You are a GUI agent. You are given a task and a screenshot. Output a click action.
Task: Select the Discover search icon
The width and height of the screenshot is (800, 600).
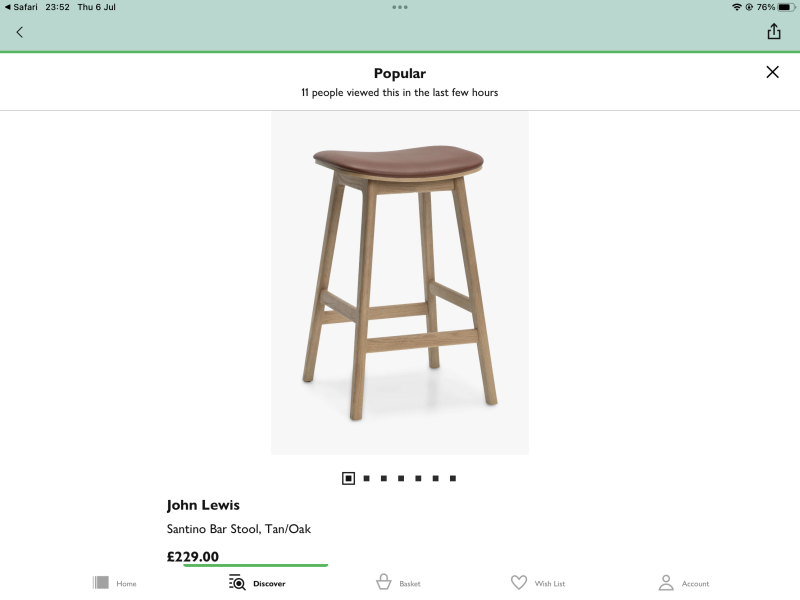tap(237, 582)
